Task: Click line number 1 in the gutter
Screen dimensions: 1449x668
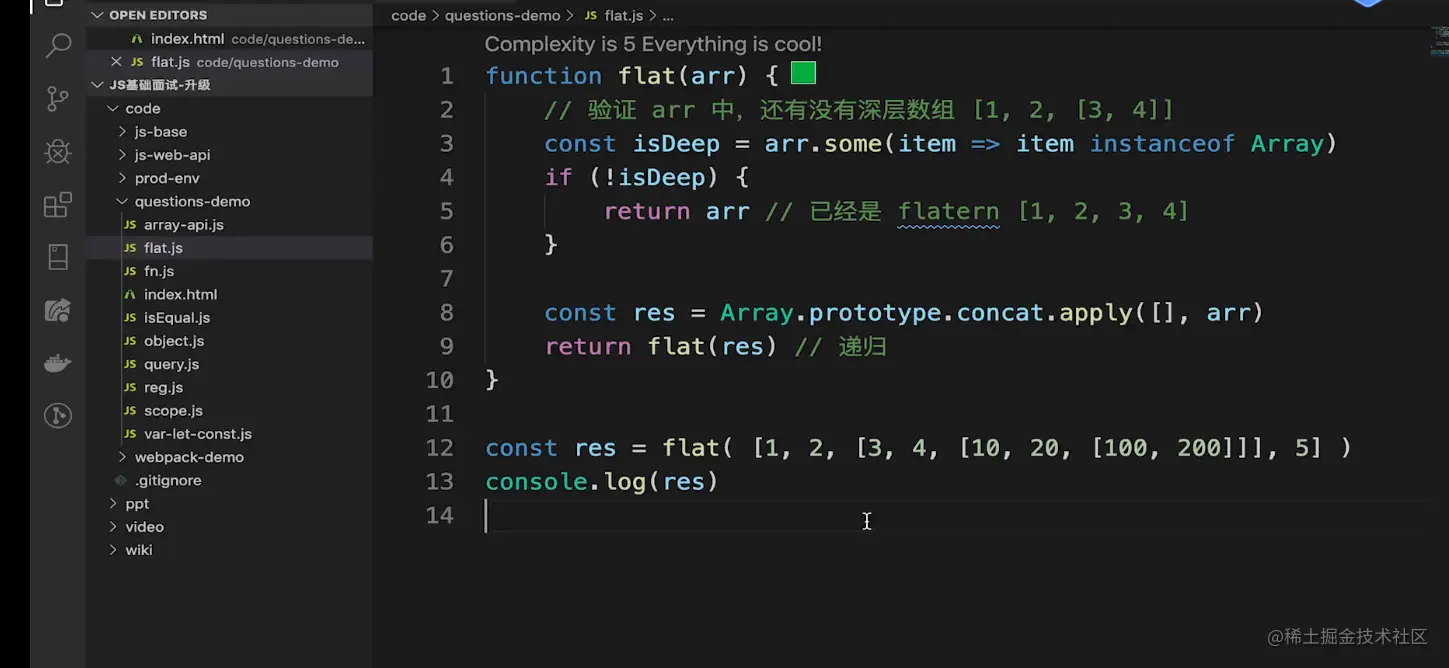Action: pos(446,76)
